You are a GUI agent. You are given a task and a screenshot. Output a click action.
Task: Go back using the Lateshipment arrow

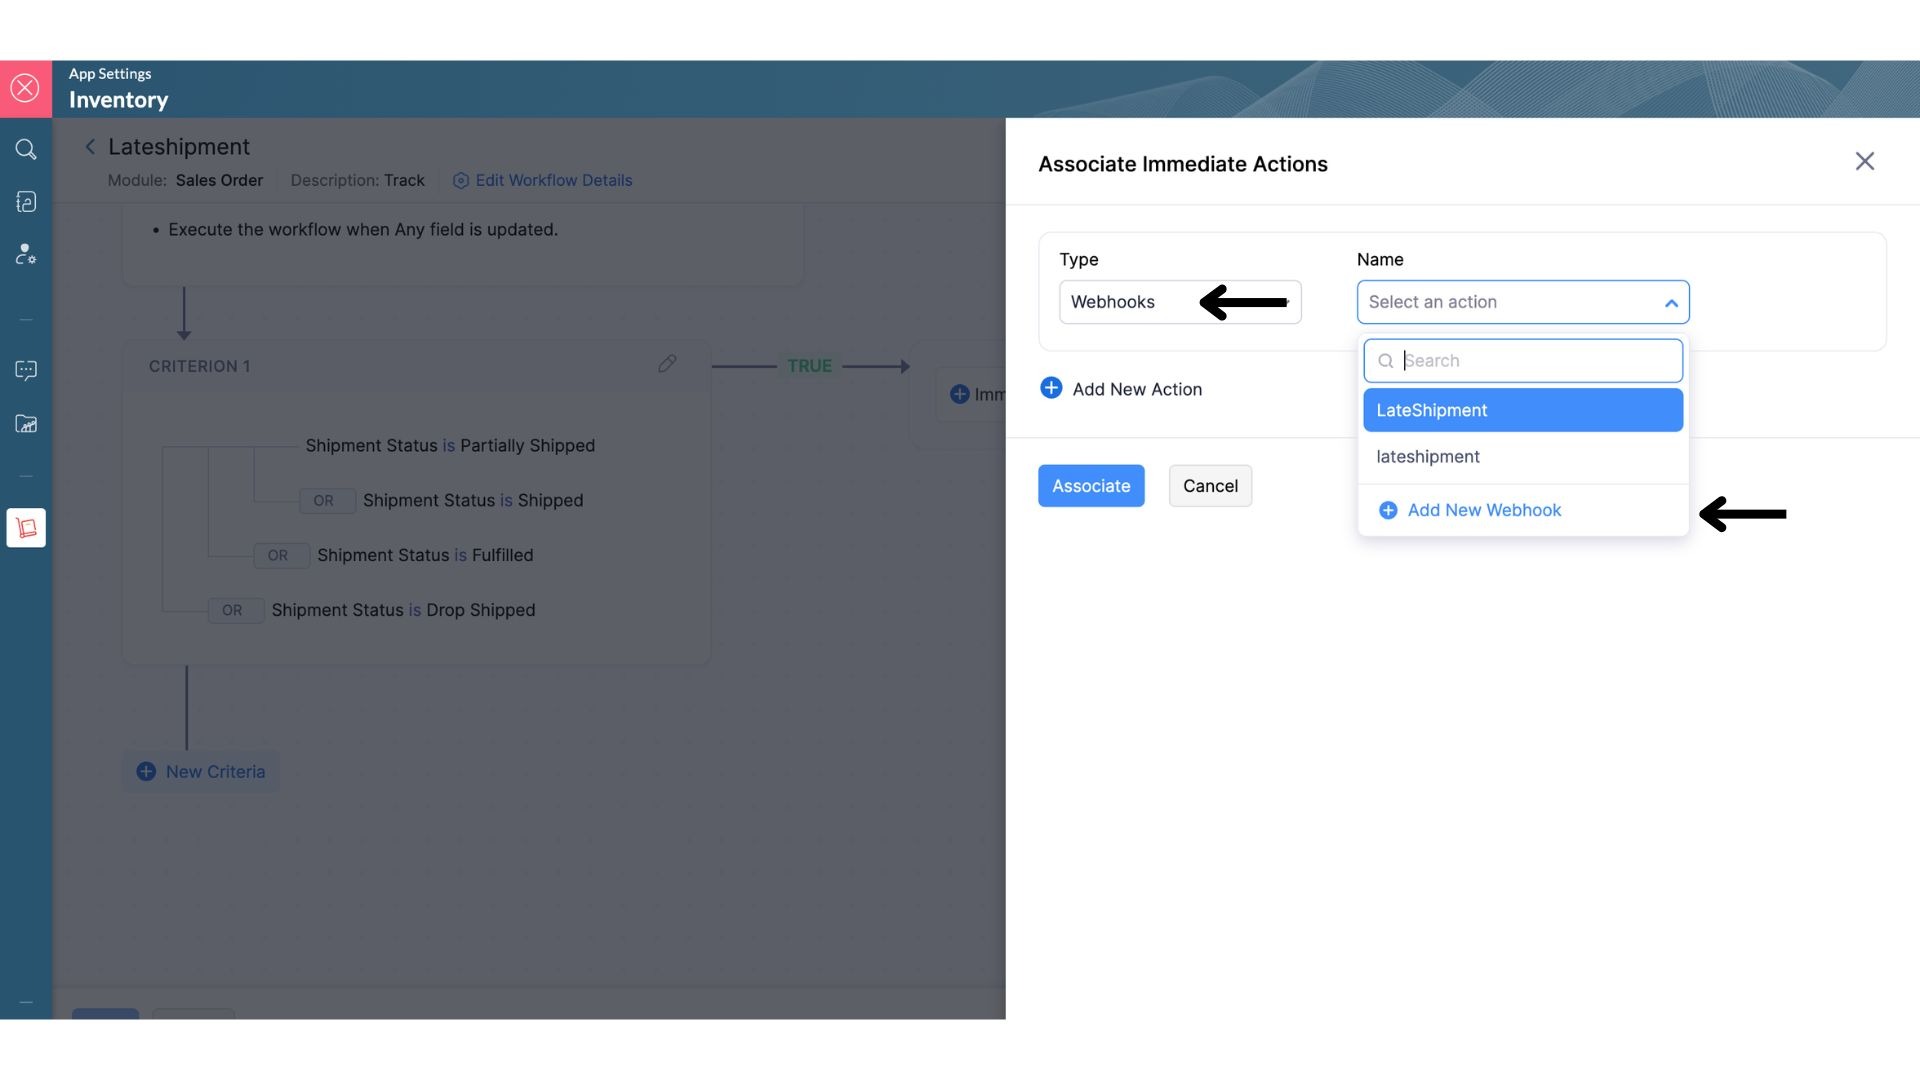click(x=90, y=147)
